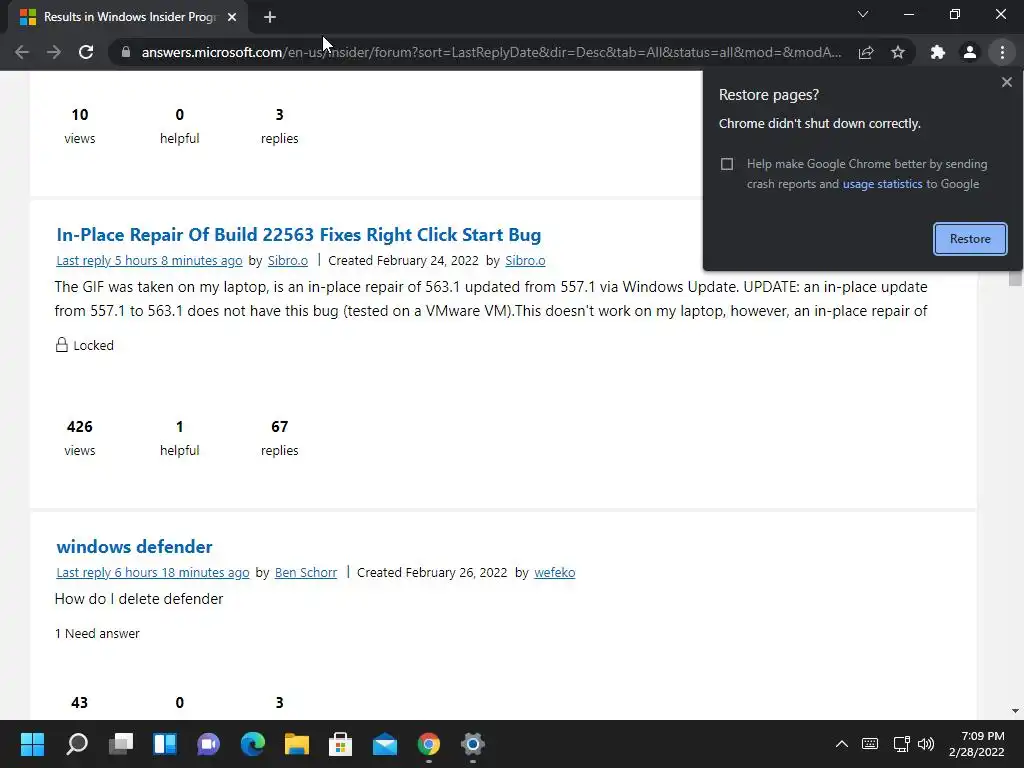
Task: Reload the current page
Action: (x=86, y=52)
